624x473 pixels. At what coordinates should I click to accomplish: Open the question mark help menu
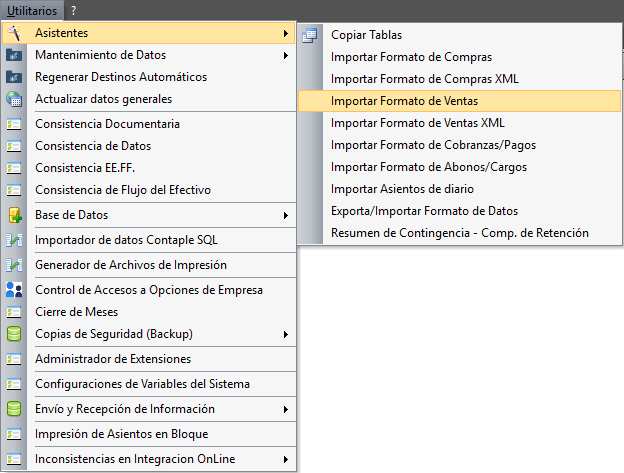(73, 11)
